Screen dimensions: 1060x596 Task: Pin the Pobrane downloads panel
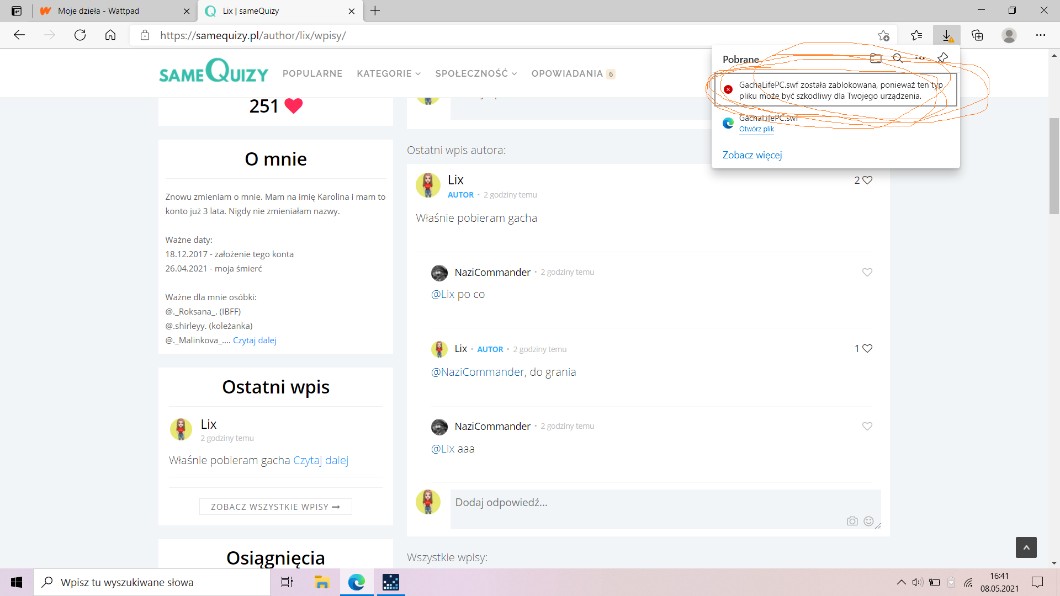942,59
